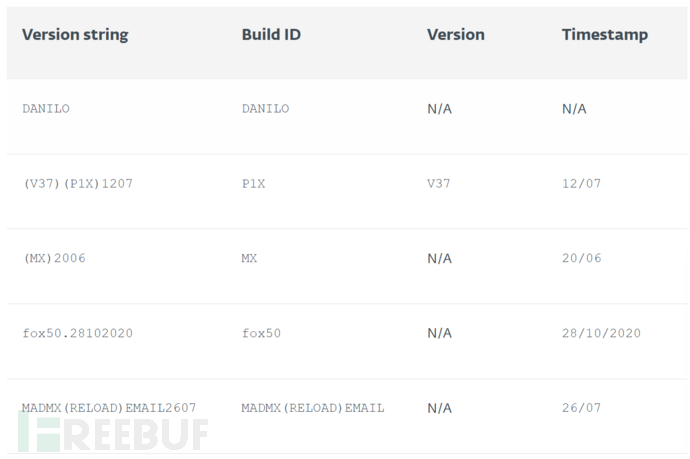The width and height of the screenshot is (690, 459).
Task: Click the "Version string" column header
Action: pyautogui.click(x=75, y=34)
